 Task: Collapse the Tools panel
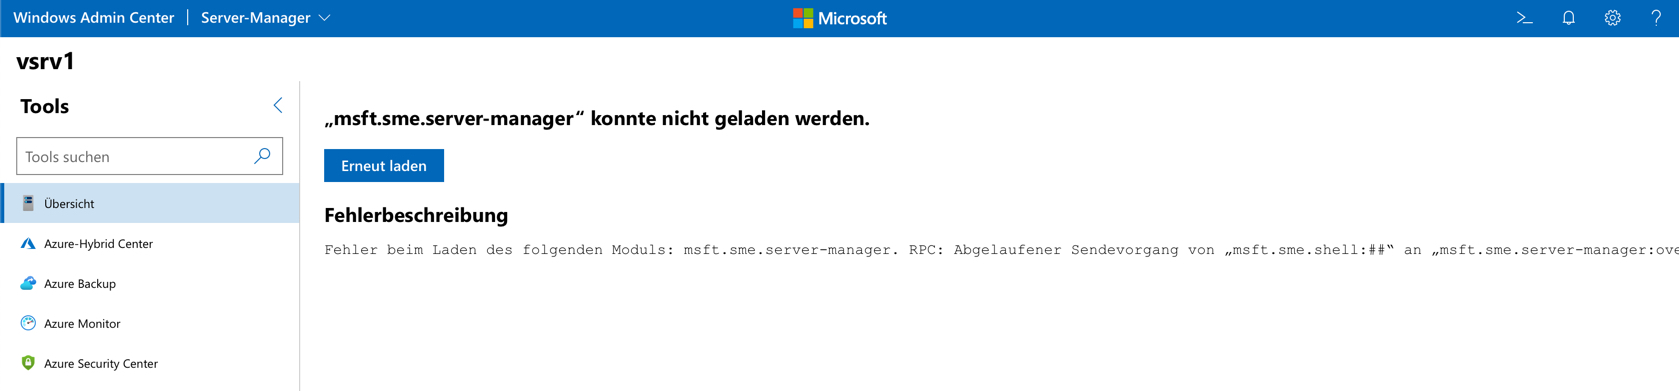(x=278, y=105)
